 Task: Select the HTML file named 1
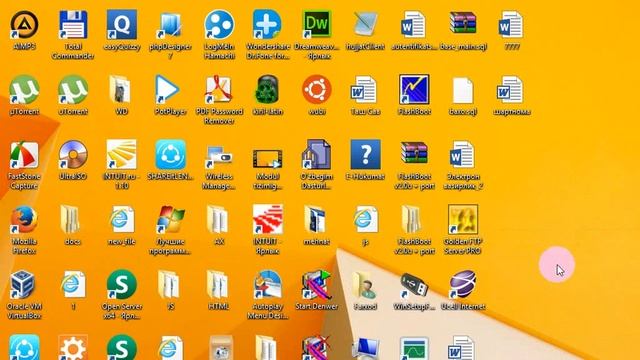tap(73, 284)
